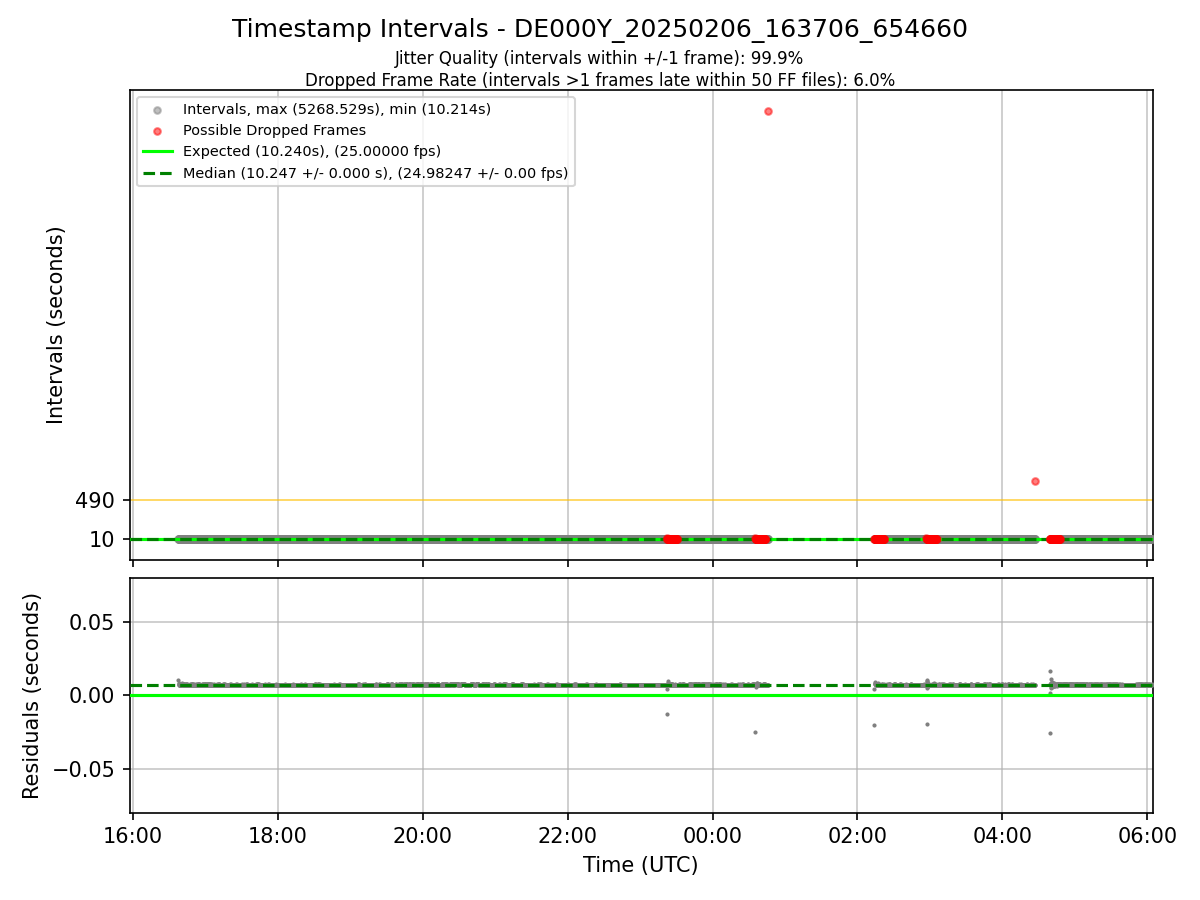This screenshot has width=1200, height=900.
Task: Click the Residuals (seconds) axis label
Action: (32, 696)
